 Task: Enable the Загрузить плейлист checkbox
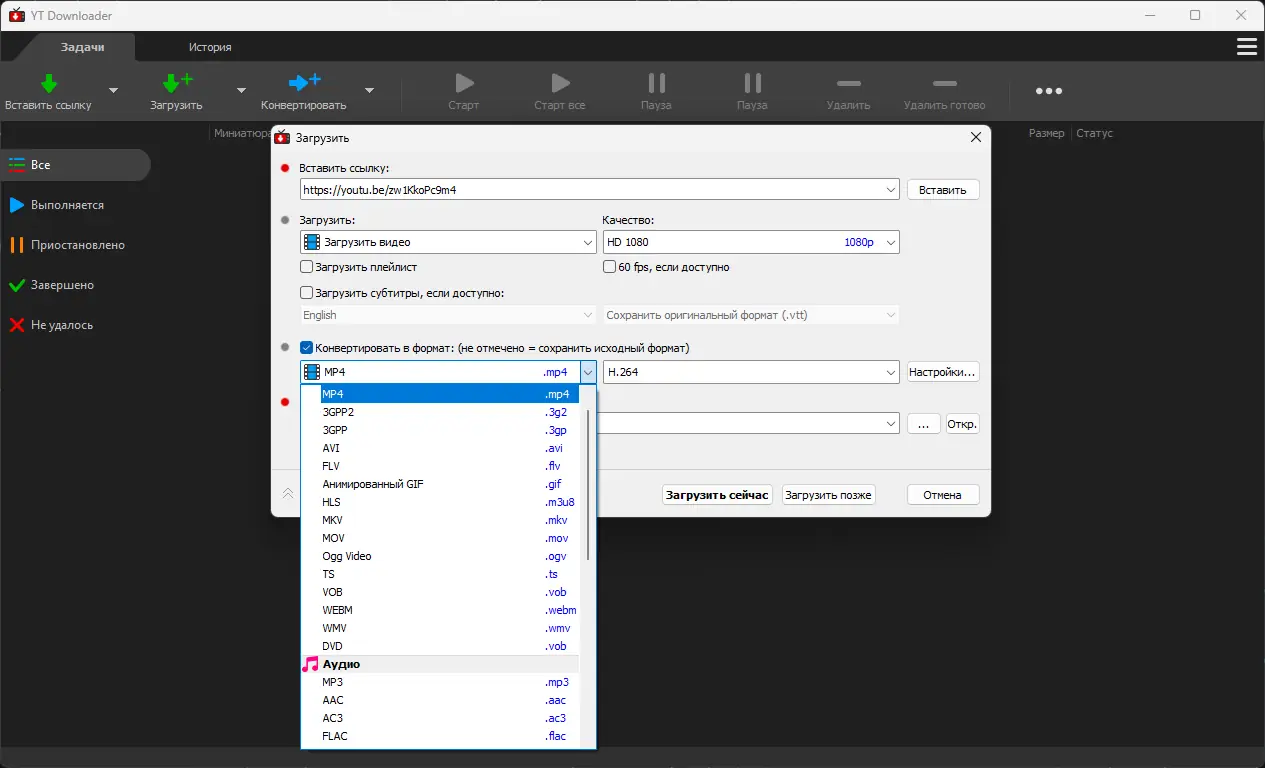[x=306, y=267]
